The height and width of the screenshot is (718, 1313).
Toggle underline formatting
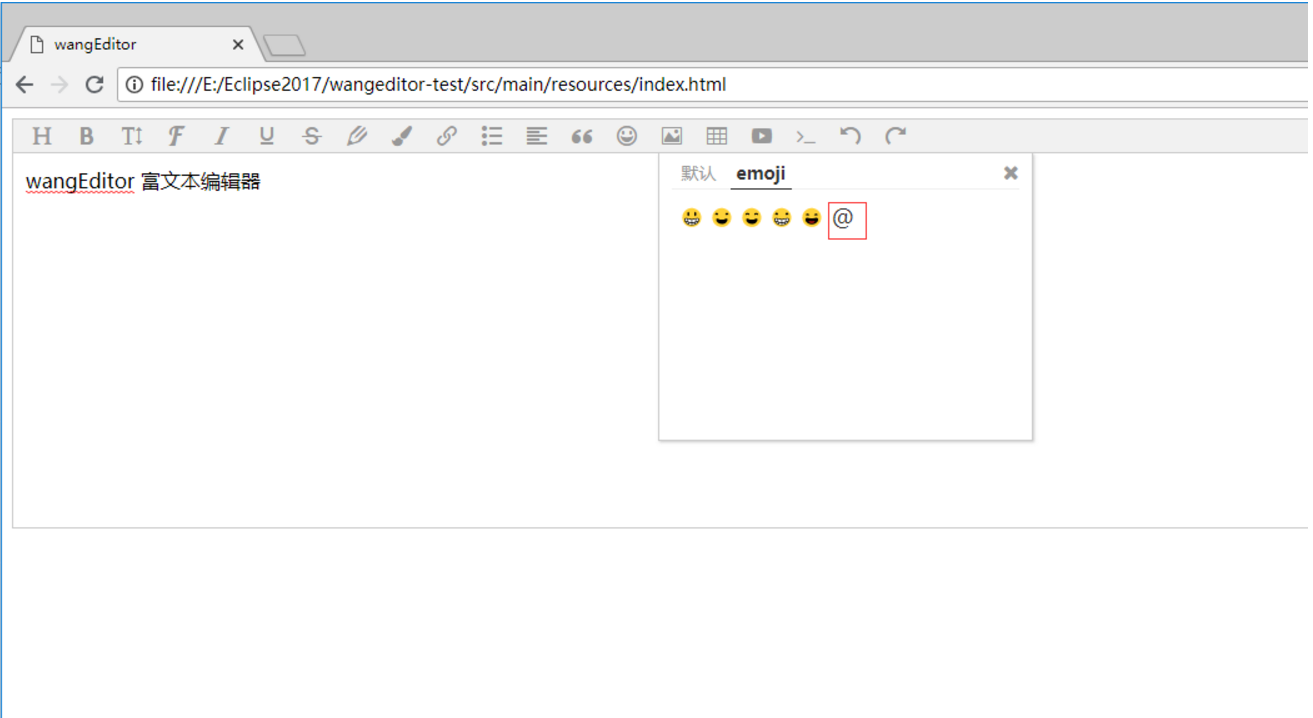[x=267, y=136]
